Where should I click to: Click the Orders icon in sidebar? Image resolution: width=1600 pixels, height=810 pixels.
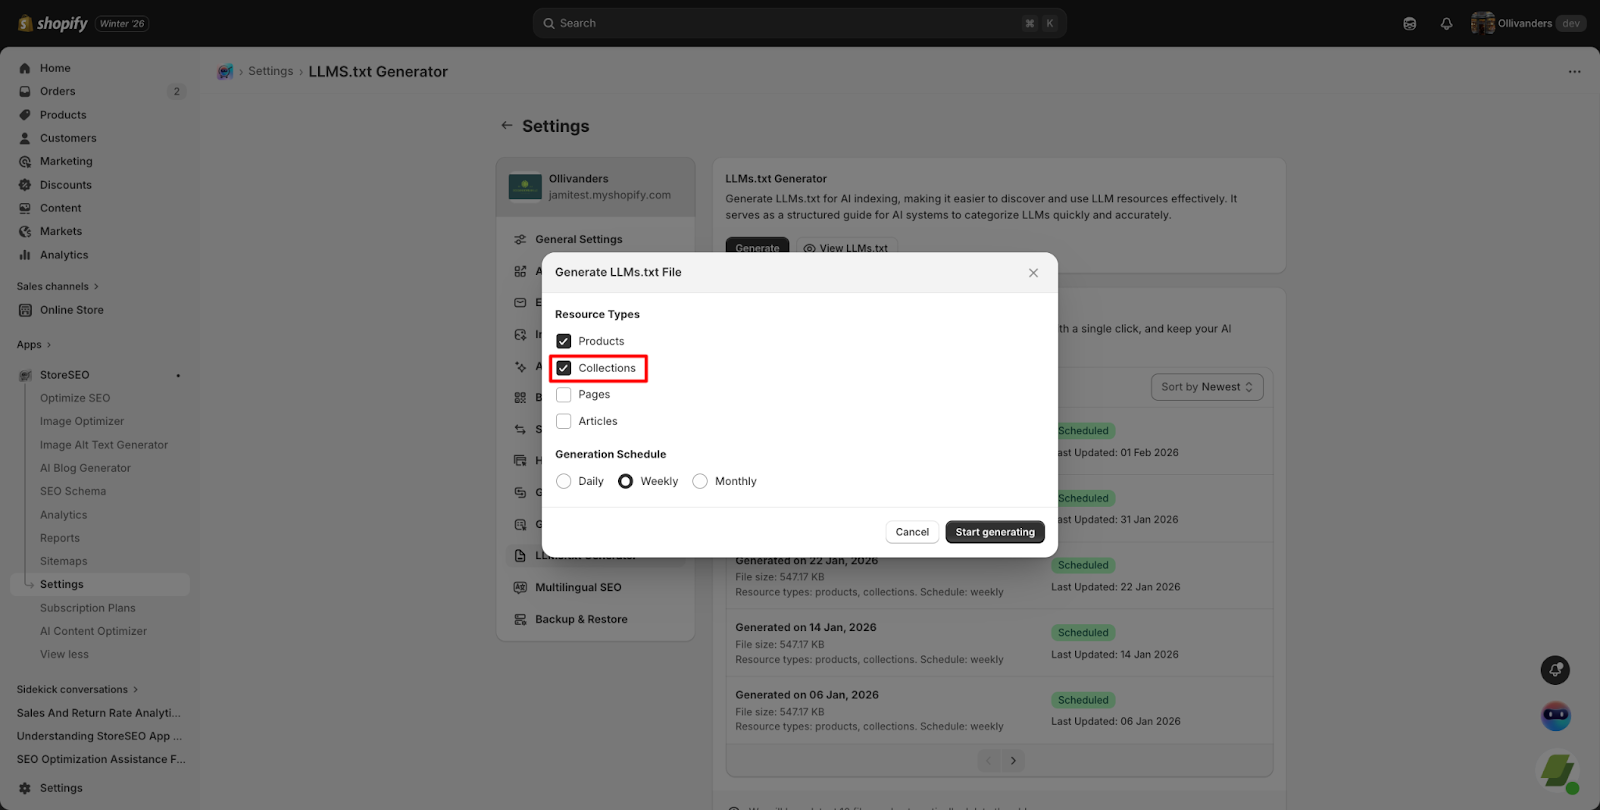click(x=25, y=91)
